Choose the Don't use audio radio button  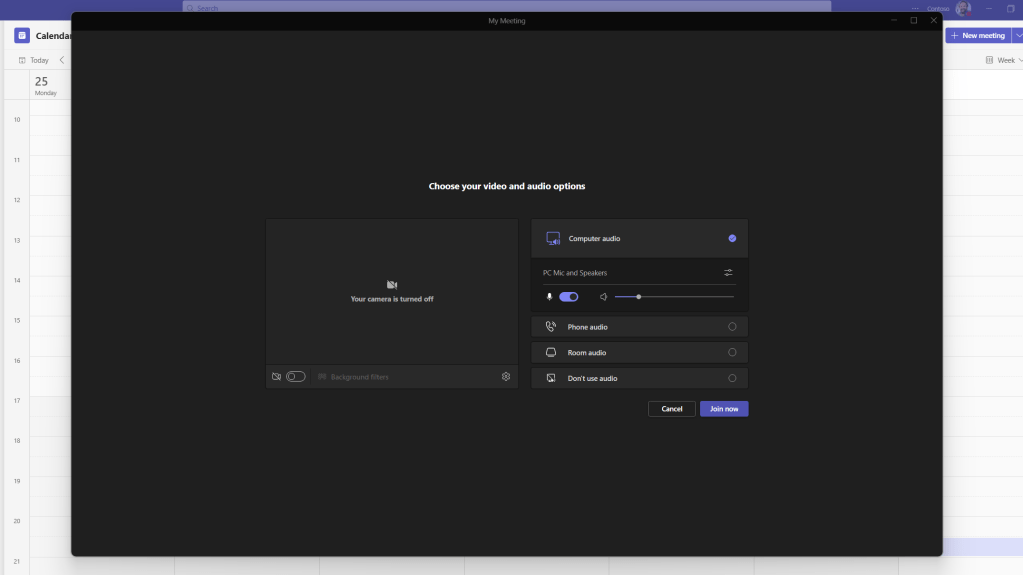click(732, 379)
